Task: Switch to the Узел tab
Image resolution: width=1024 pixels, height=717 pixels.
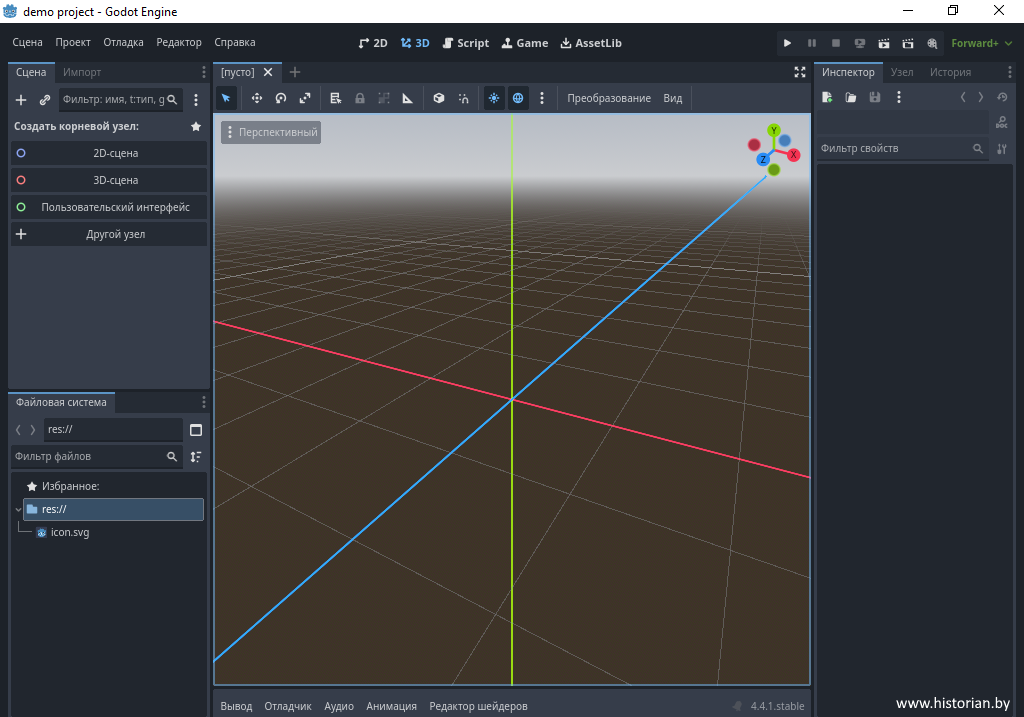Action: (x=902, y=72)
